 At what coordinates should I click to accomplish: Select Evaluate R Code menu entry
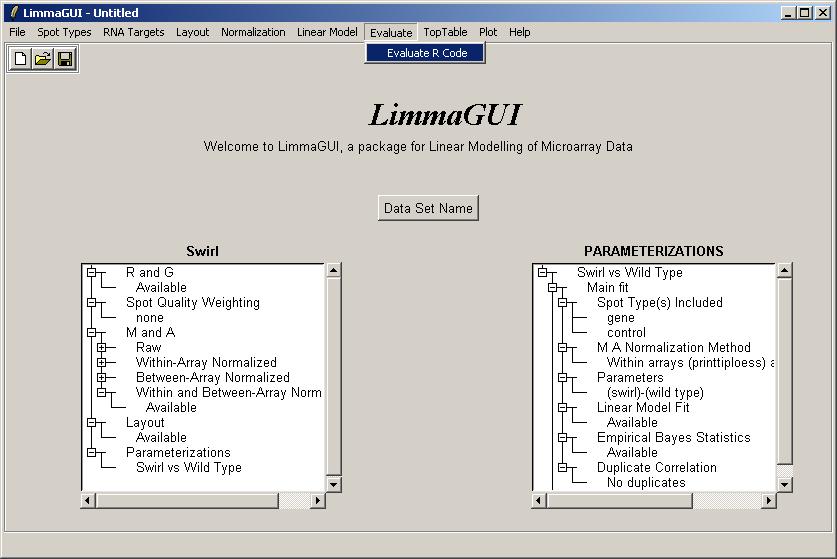point(426,53)
